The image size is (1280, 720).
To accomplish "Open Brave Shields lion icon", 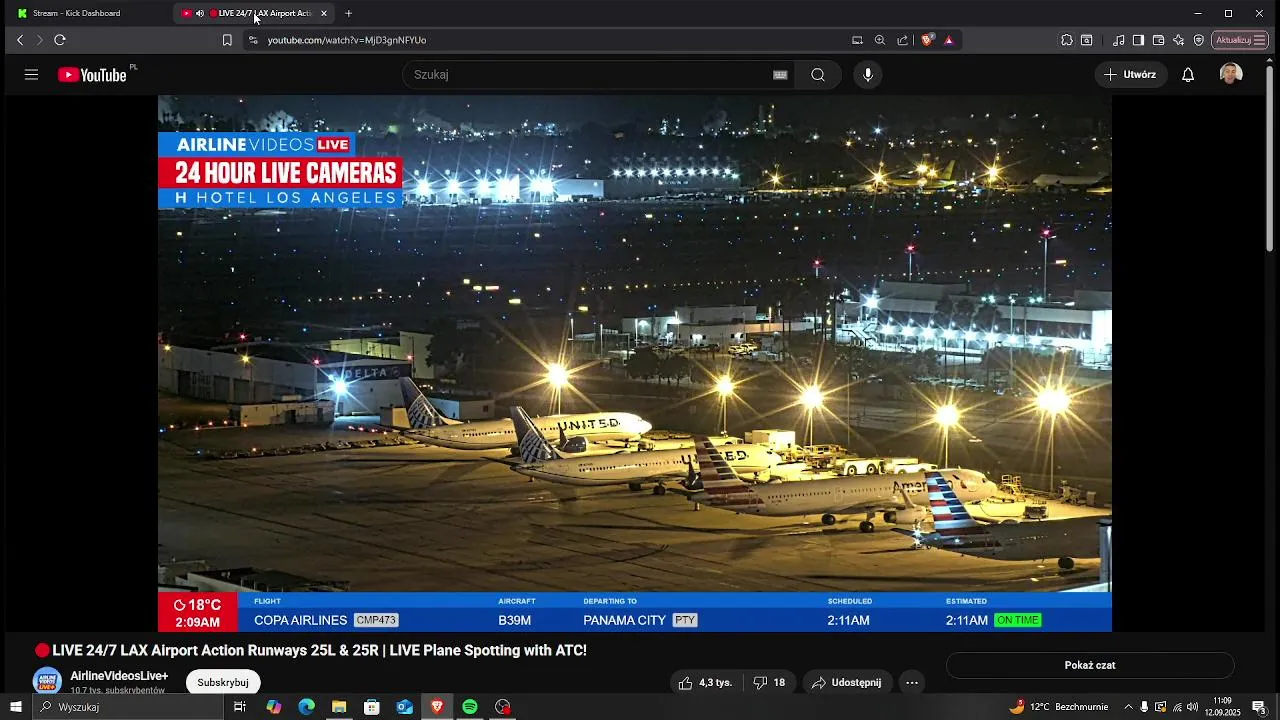I will click(927, 40).
